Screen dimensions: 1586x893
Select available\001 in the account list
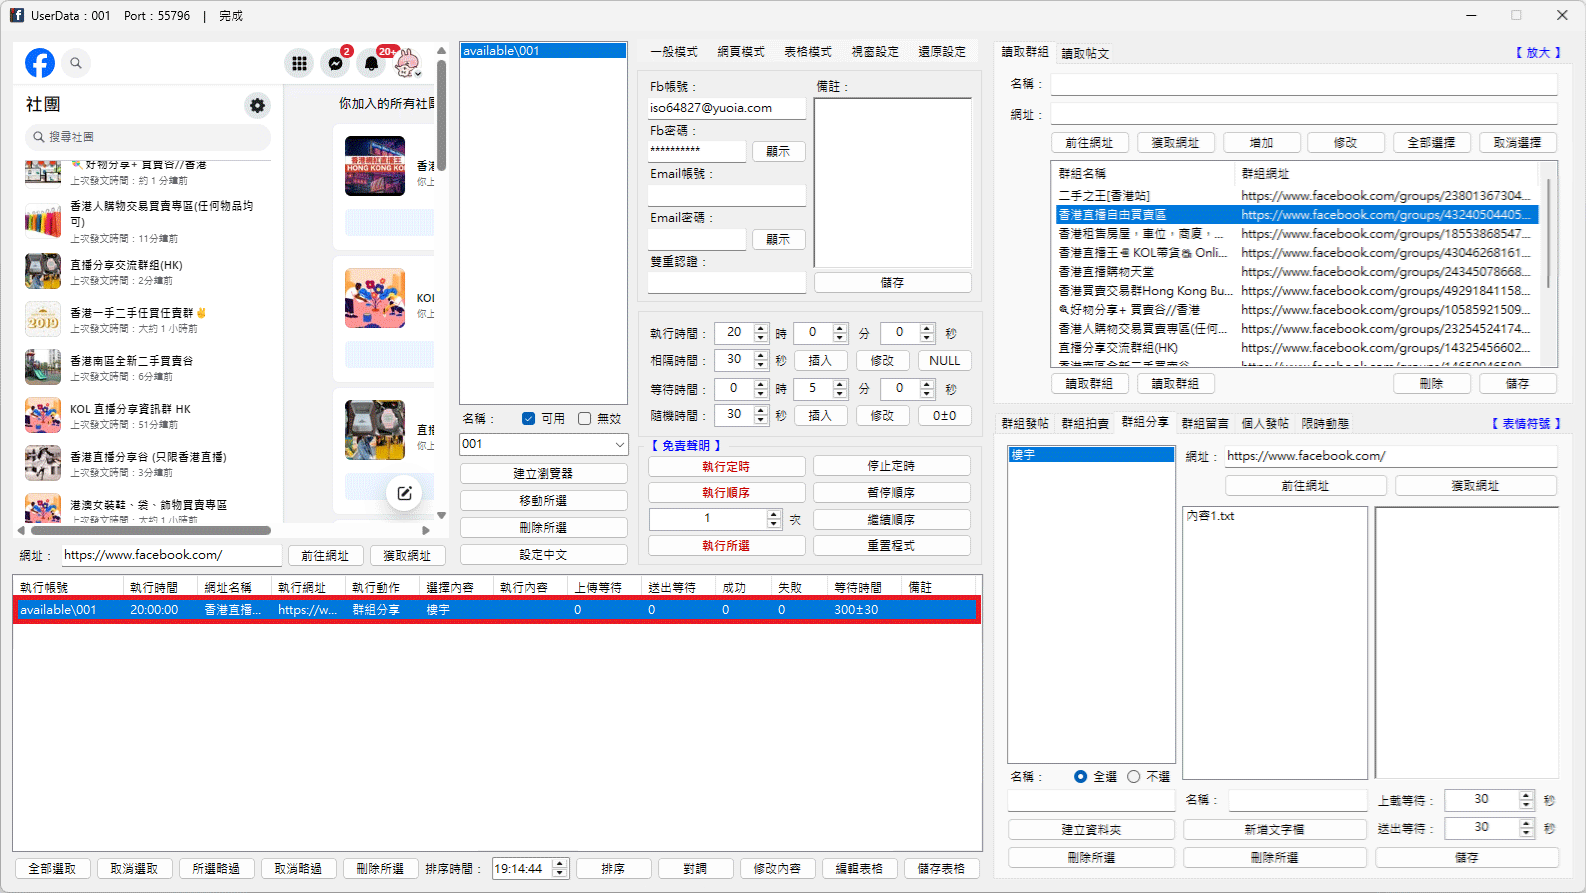point(543,51)
